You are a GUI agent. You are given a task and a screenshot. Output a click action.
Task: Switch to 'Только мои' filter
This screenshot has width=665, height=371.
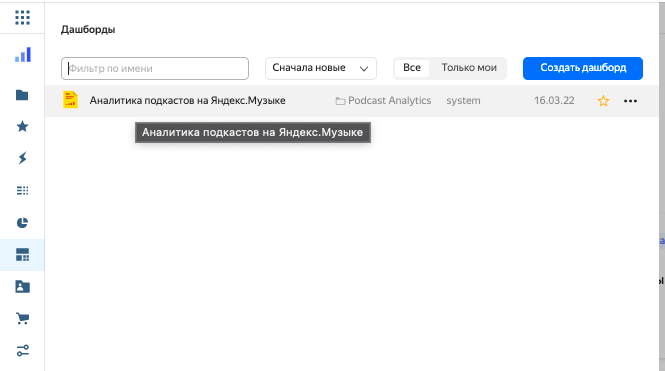[469, 68]
